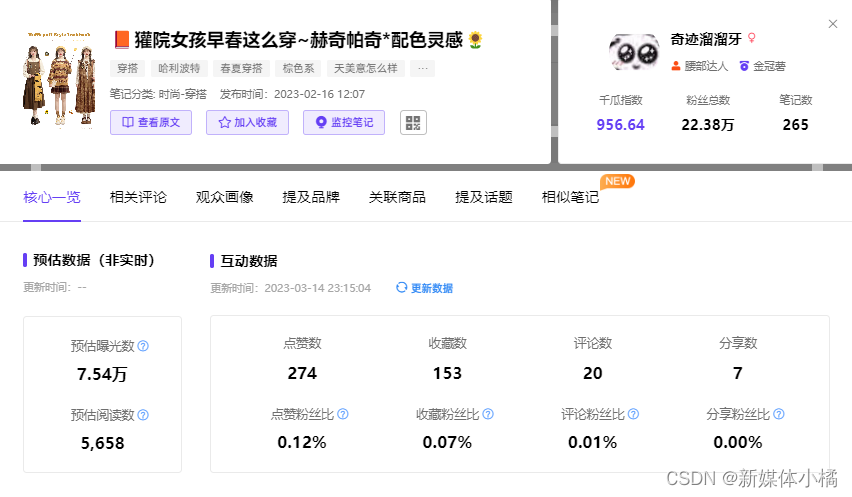Open the 观众画像 tab
852x497 pixels.
(224, 197)
